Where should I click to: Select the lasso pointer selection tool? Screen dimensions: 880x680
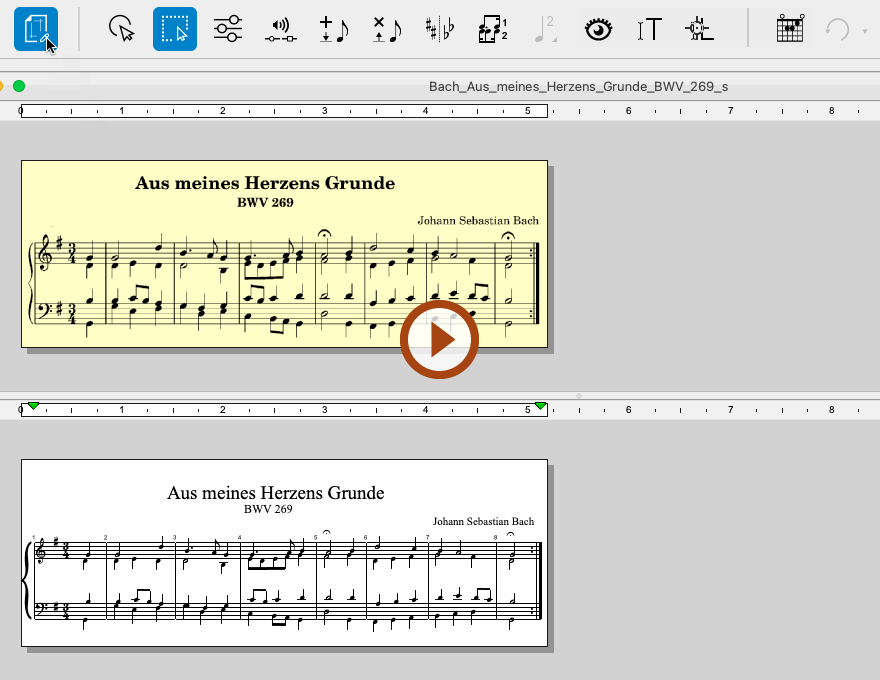click(x=121, y=29)
